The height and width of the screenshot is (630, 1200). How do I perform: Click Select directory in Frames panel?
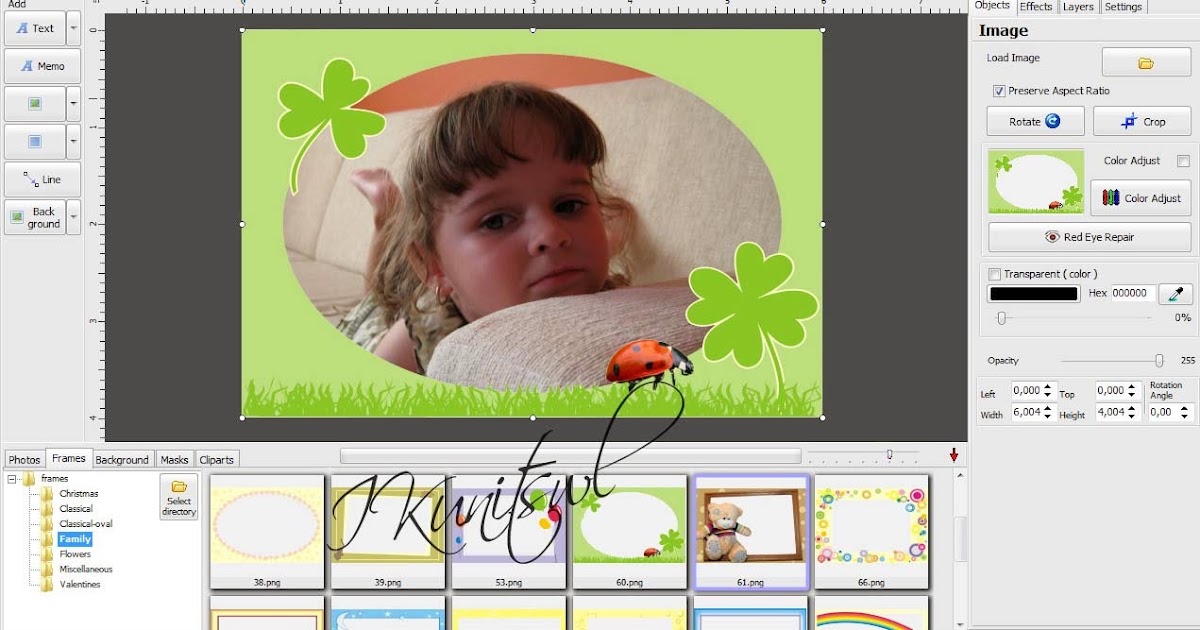[178, 497]
